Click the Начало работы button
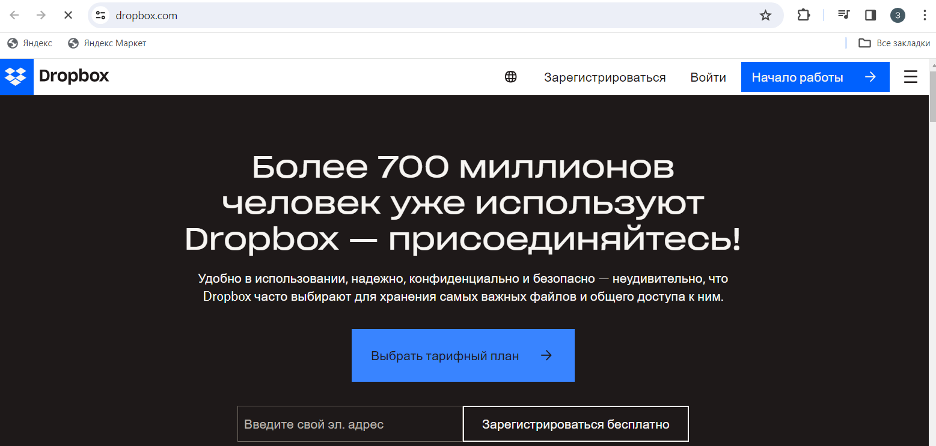The image size is (936, 446). [815, 77]
